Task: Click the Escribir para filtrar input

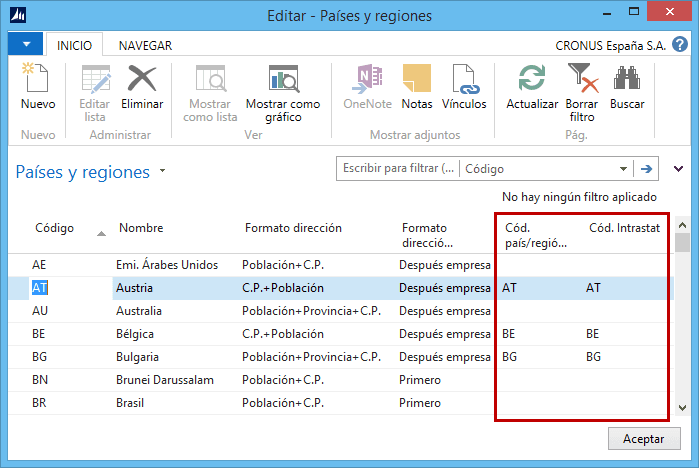Action: (398, 168)
